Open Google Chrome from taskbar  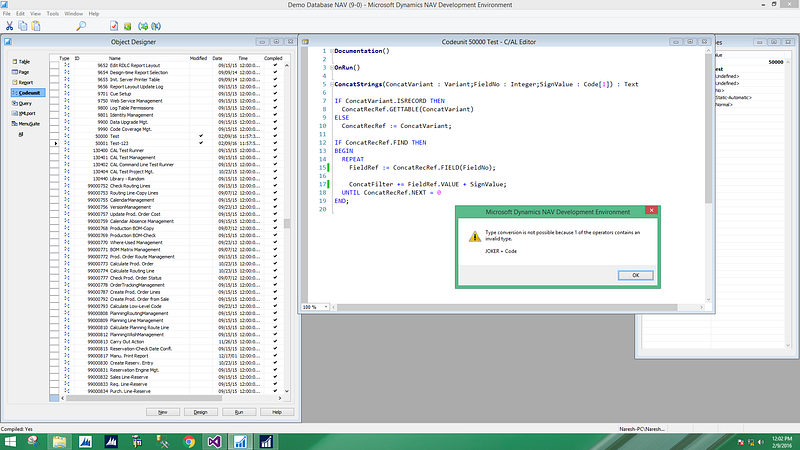click(189, 441)
